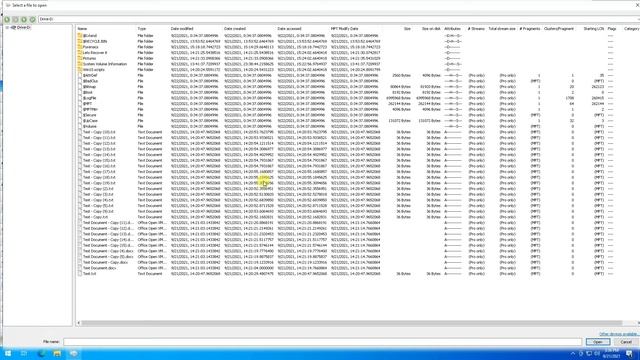Sort by the Attributes column header
Image resolution: width=640 pixels, height=360 pixels.
click(452, 29)
